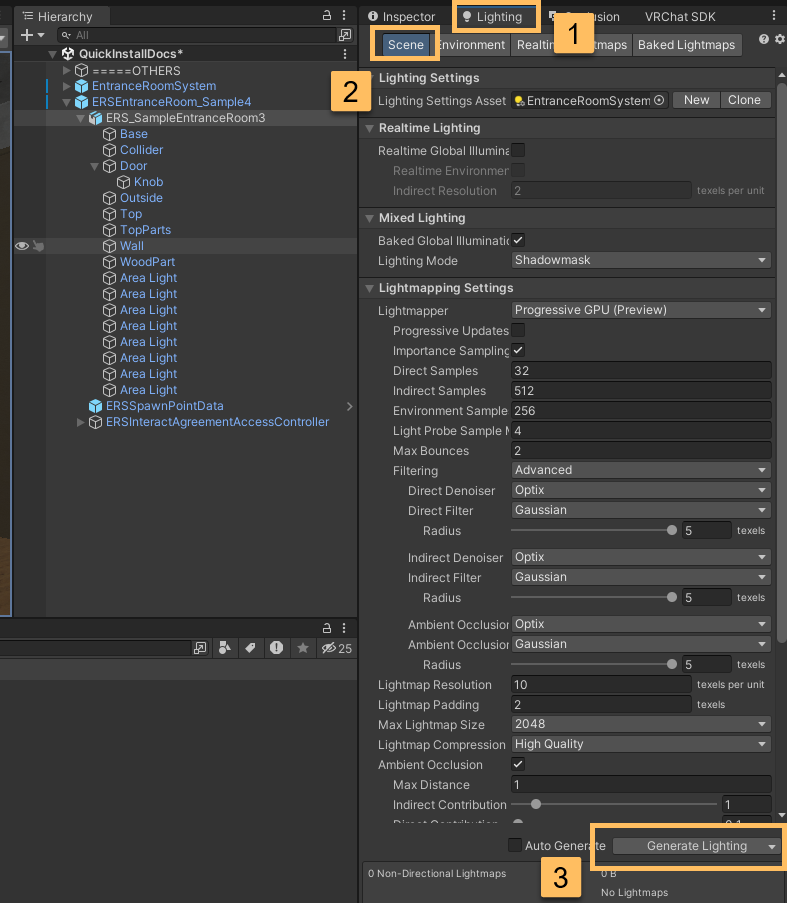Open the Baked Lightmaps tab
Image resolution: width=787 pixels, height=903 pixels.
686,45
